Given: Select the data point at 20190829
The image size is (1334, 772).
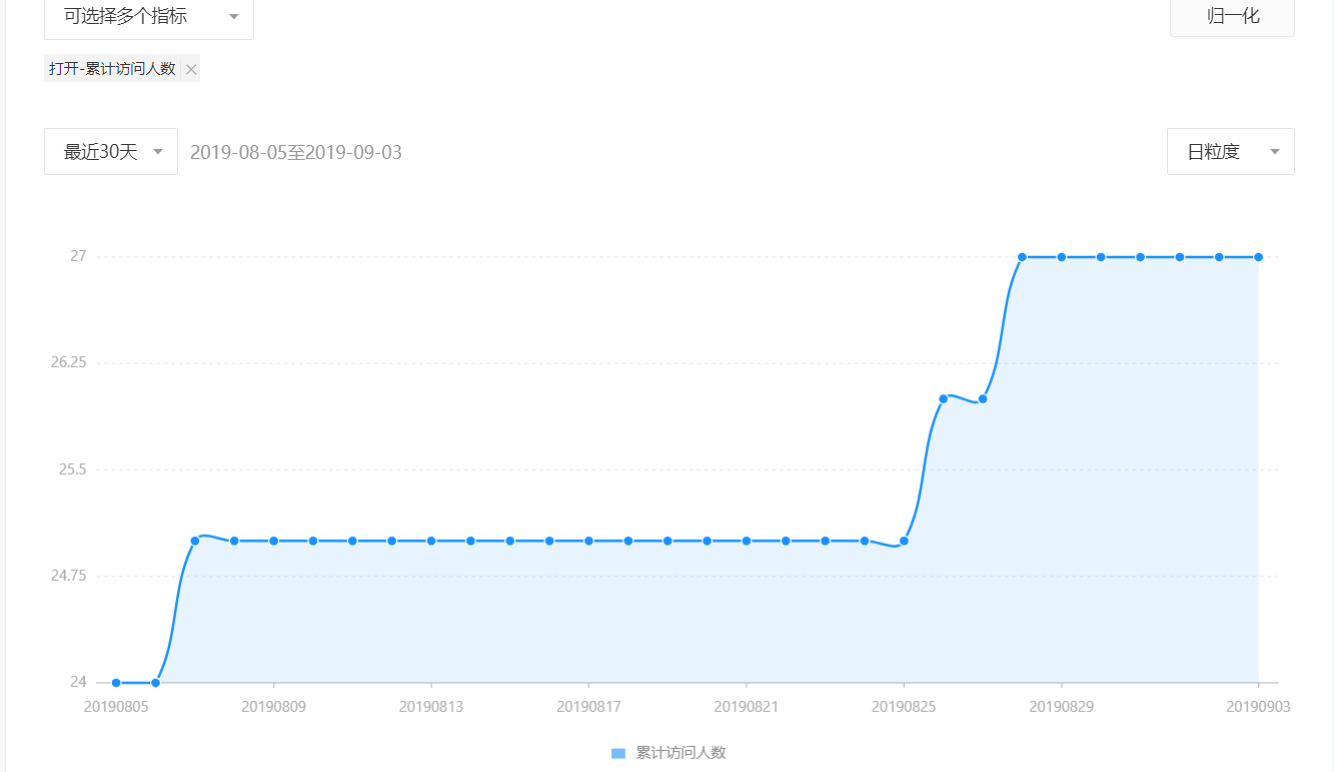Looking at the screenshot, I should [1061, 257].
